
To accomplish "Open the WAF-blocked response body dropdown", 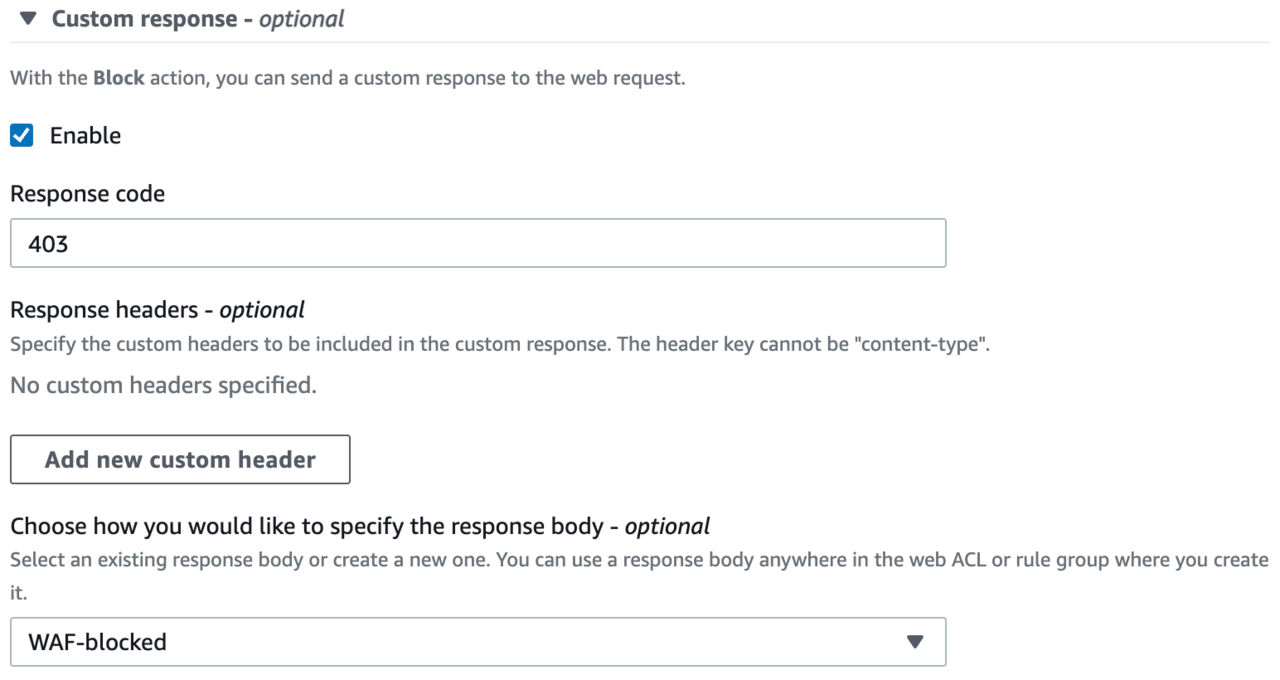I will [x=478, y=642].
